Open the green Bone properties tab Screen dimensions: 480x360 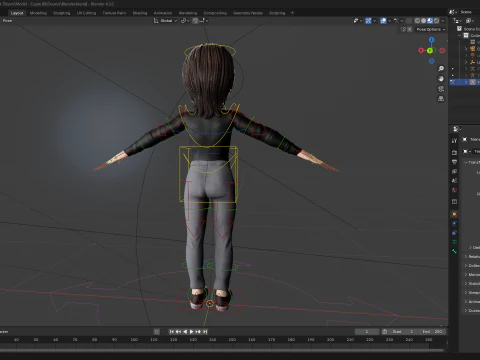(454, 251)
